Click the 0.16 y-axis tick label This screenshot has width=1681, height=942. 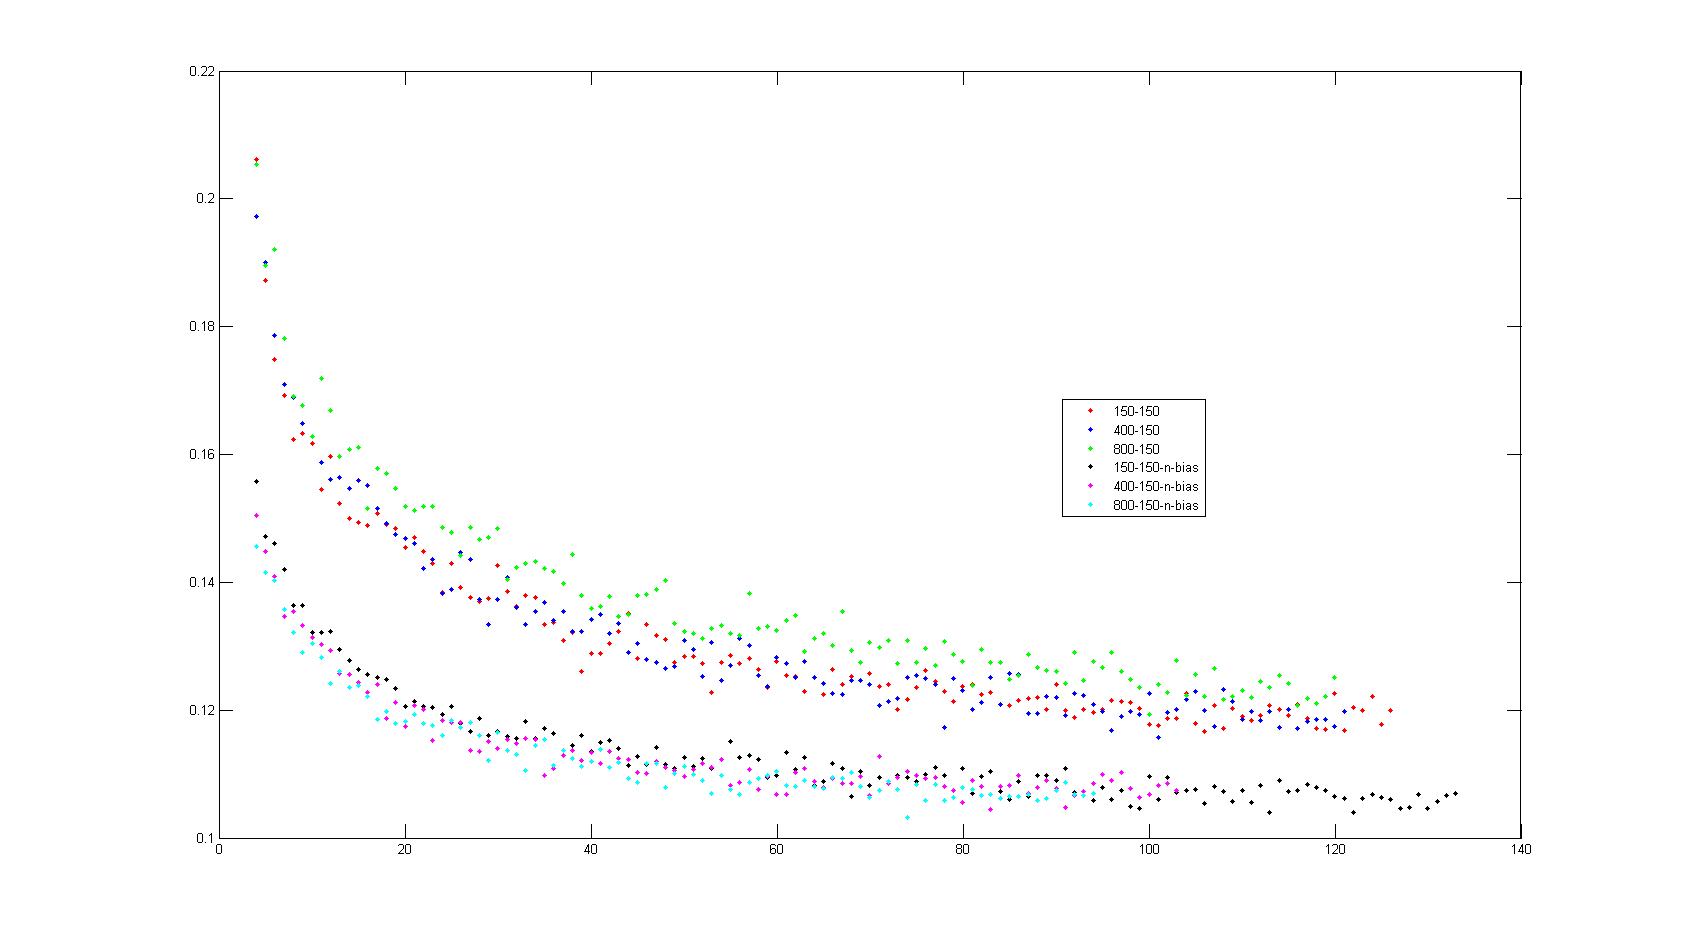tap(201, 454)
